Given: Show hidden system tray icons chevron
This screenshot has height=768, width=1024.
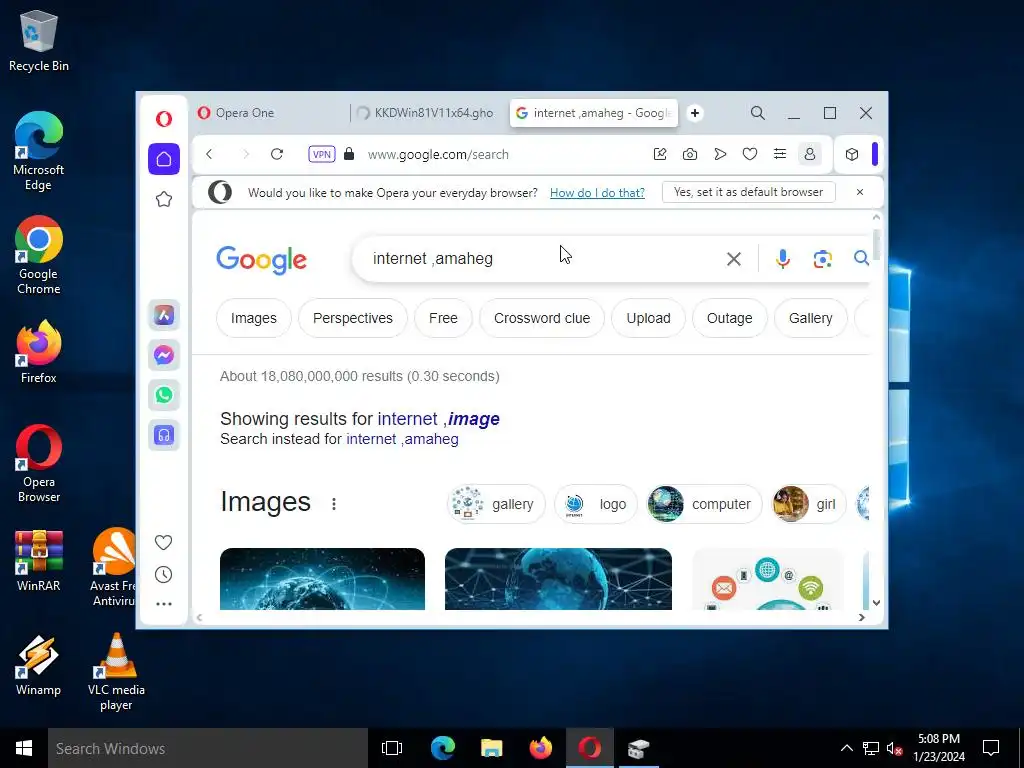Looking at the screenshot, I should pyautogui.click(x=846, y=748).
